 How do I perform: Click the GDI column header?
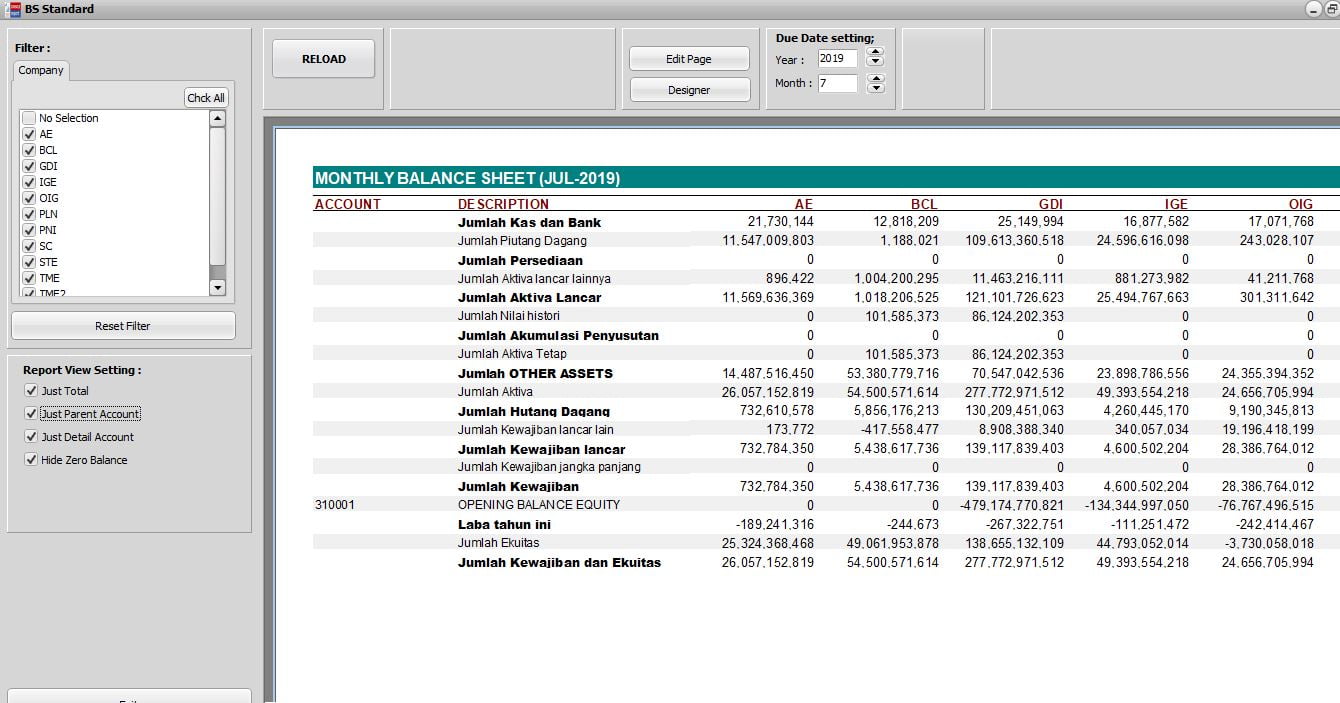click(1051, 204)
